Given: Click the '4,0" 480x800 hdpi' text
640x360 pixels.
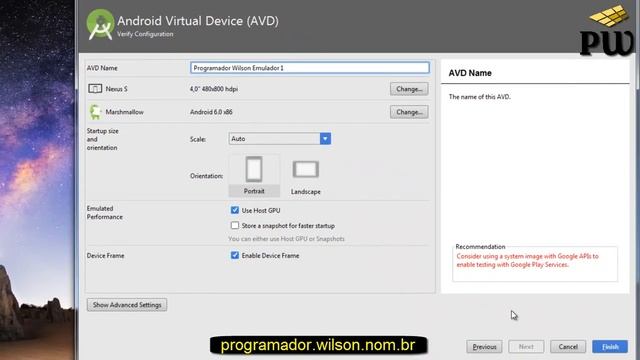Looking at the screenshot, I should [214, 89].
